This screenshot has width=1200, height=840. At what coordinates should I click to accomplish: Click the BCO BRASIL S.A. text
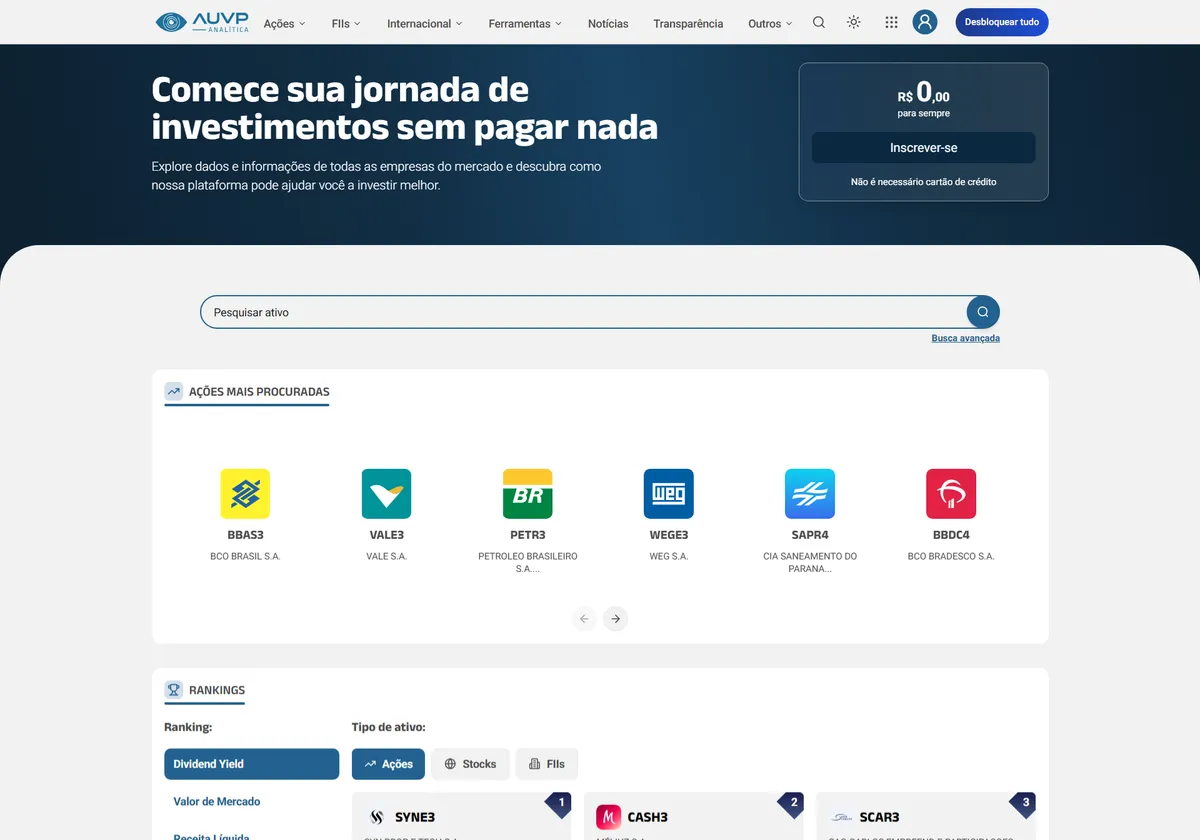(245, 556)
